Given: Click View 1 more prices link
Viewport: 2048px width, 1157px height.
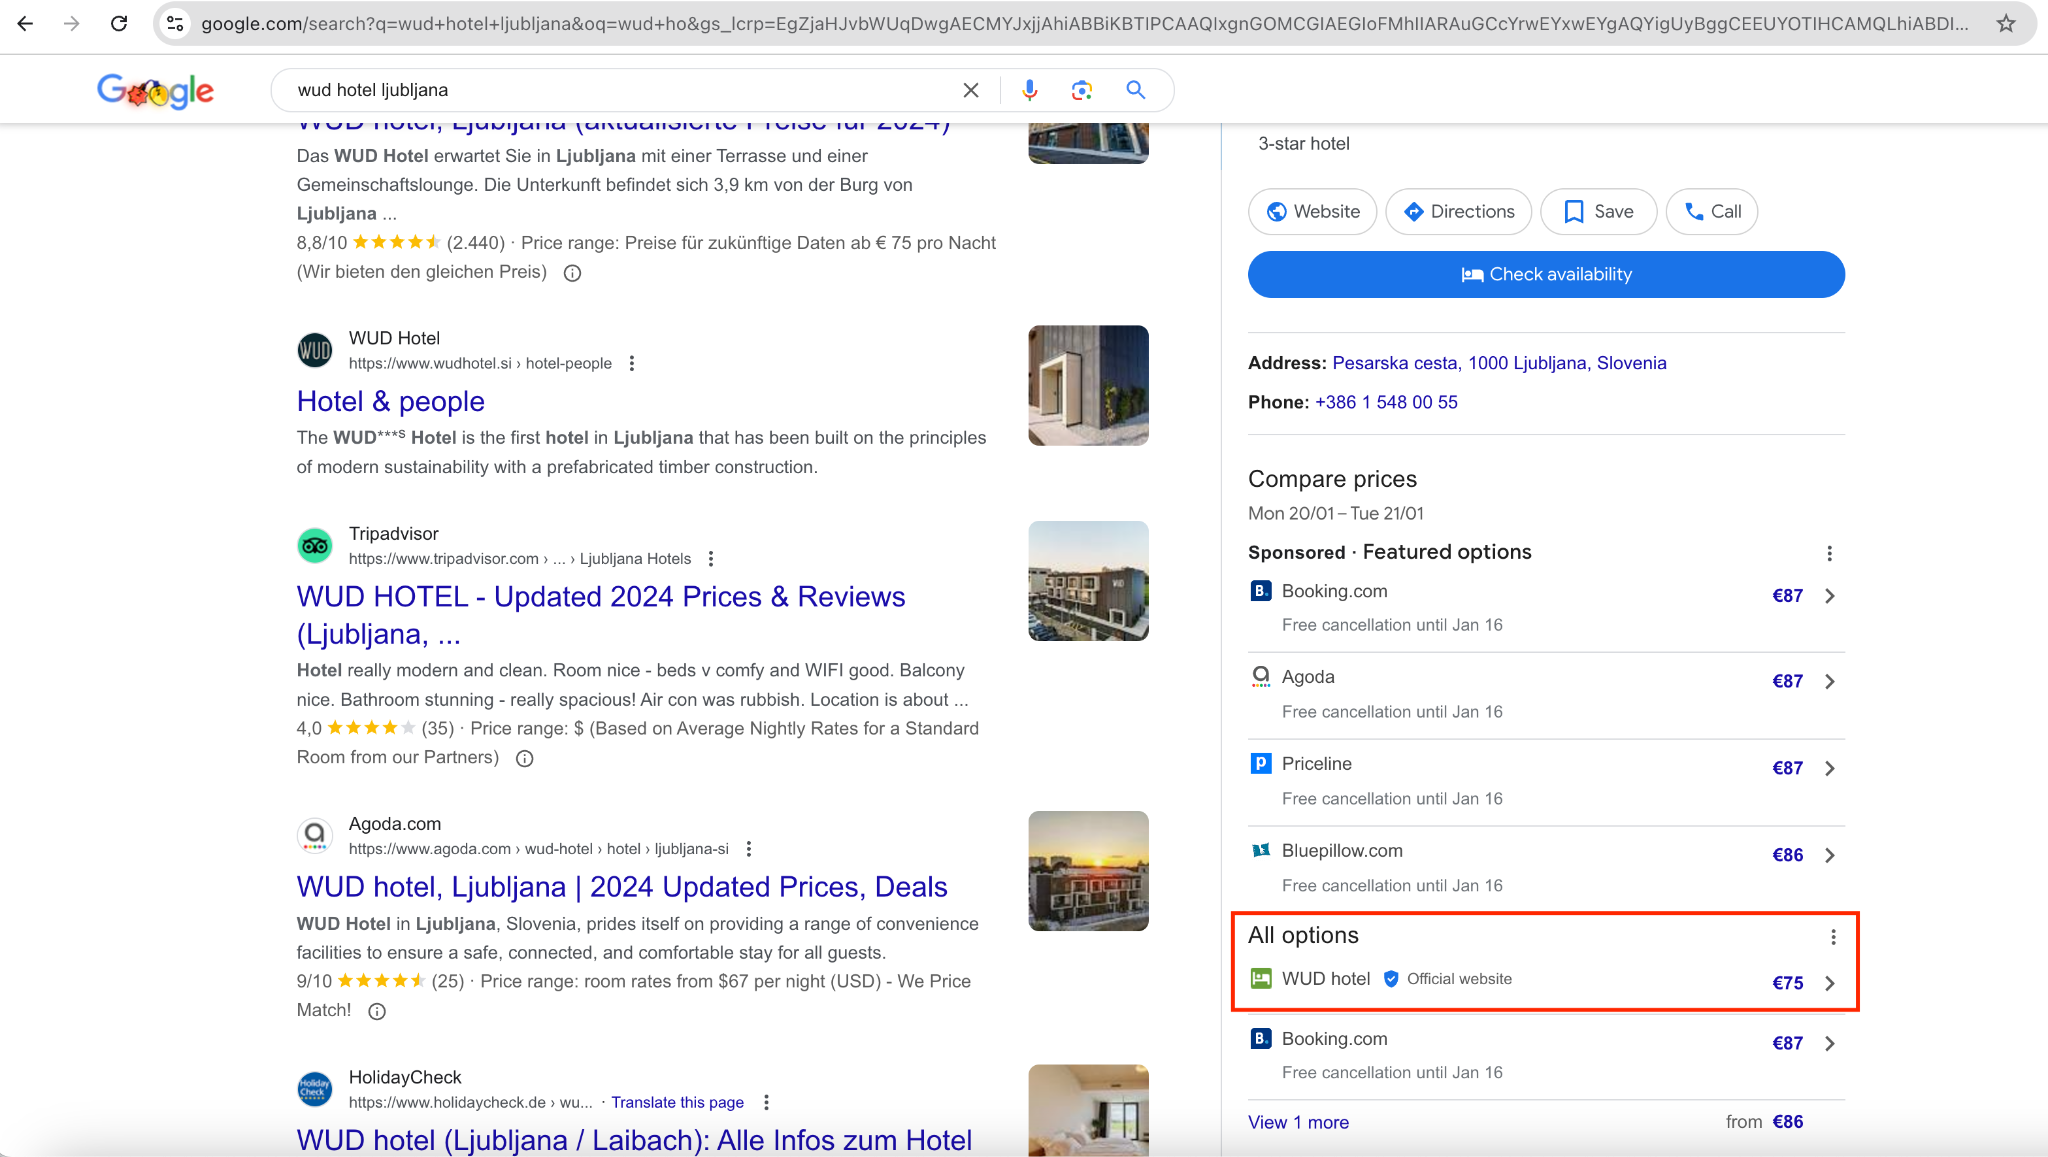Looking at the screenshot, I should tap(1298, 1122).
